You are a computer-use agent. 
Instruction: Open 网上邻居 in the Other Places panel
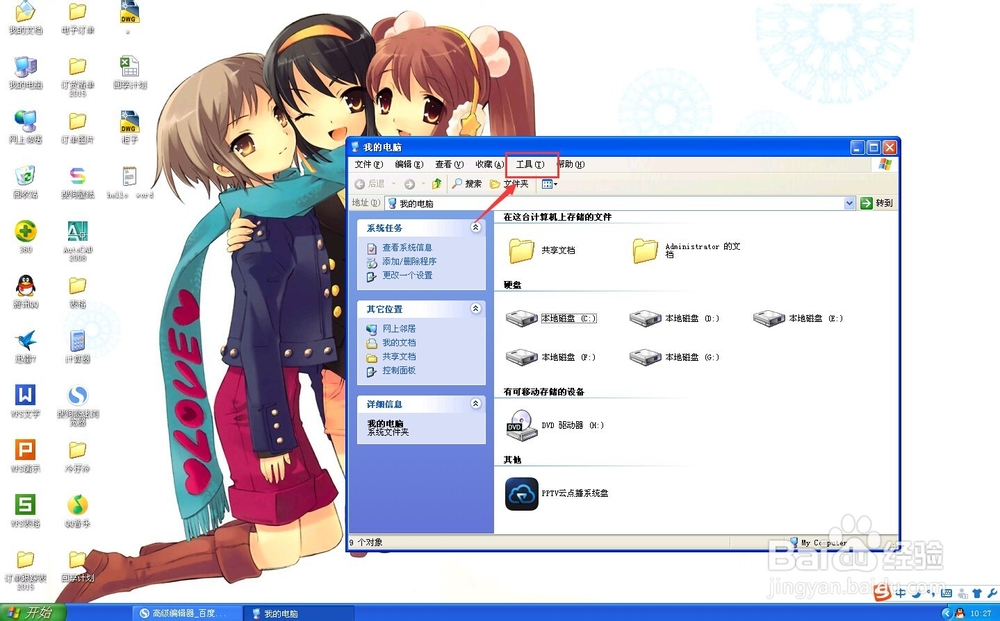pos(399,329)
